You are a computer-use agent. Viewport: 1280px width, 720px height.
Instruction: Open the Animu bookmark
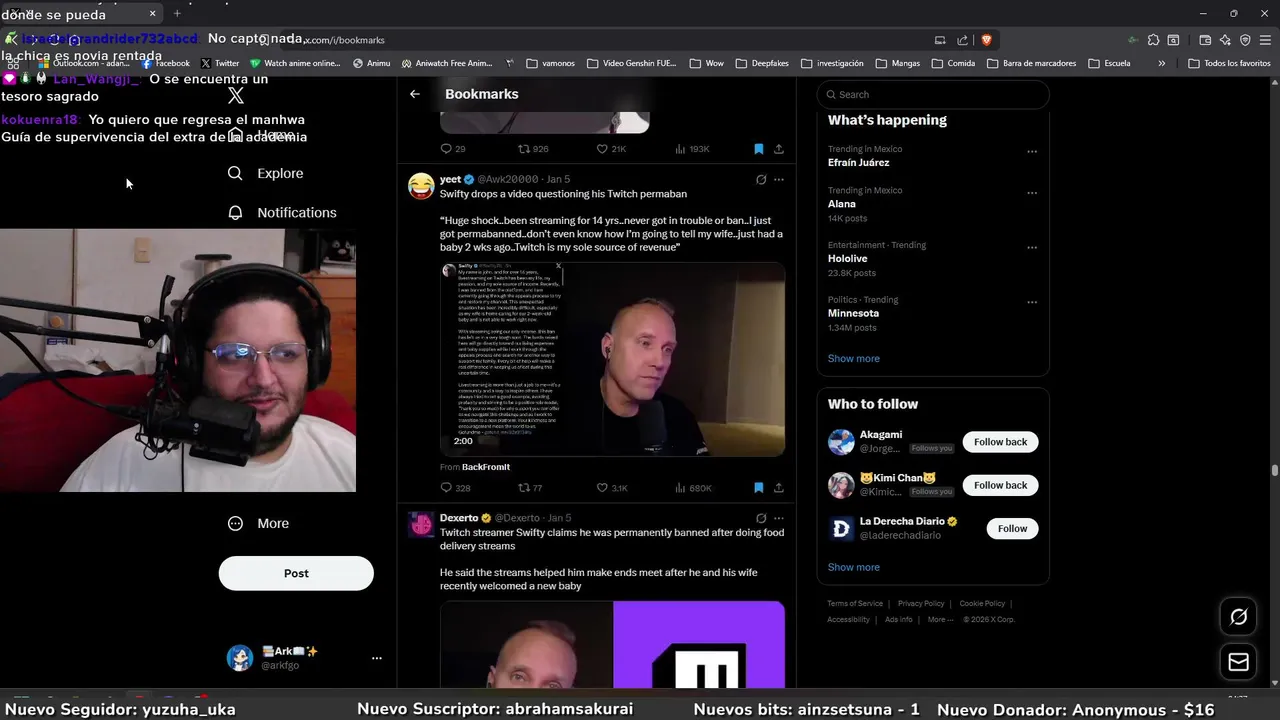(371, 63)
